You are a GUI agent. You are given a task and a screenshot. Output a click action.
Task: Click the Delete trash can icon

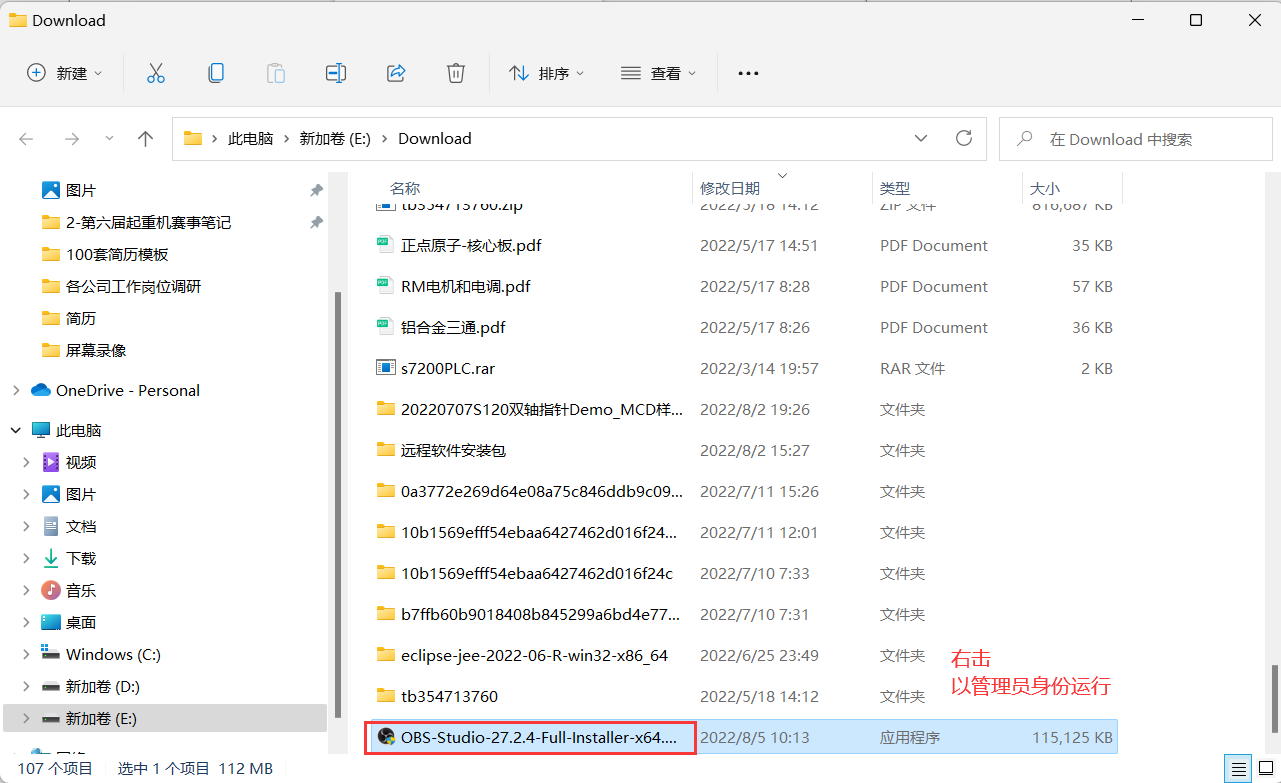456,73
